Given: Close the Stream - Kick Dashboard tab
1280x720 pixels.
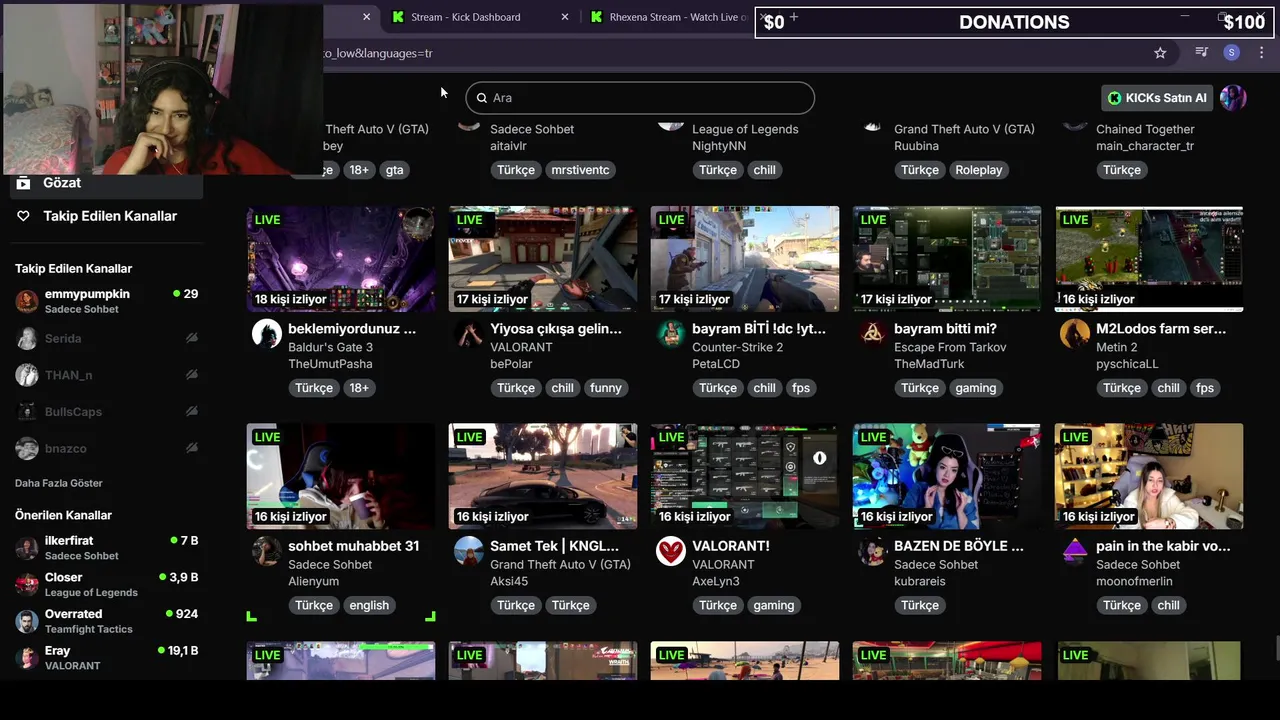Looking at the screenshot, I should pos(565,17).
